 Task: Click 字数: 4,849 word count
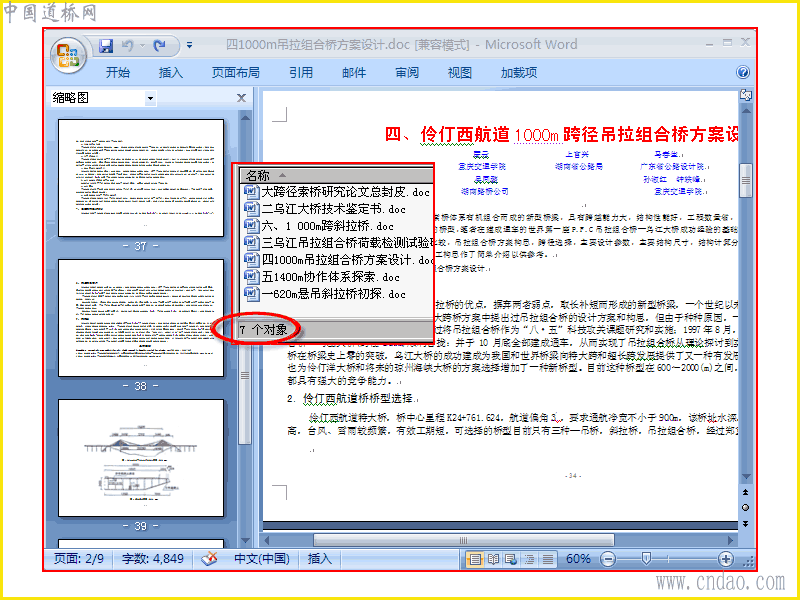tap(153, 559)
